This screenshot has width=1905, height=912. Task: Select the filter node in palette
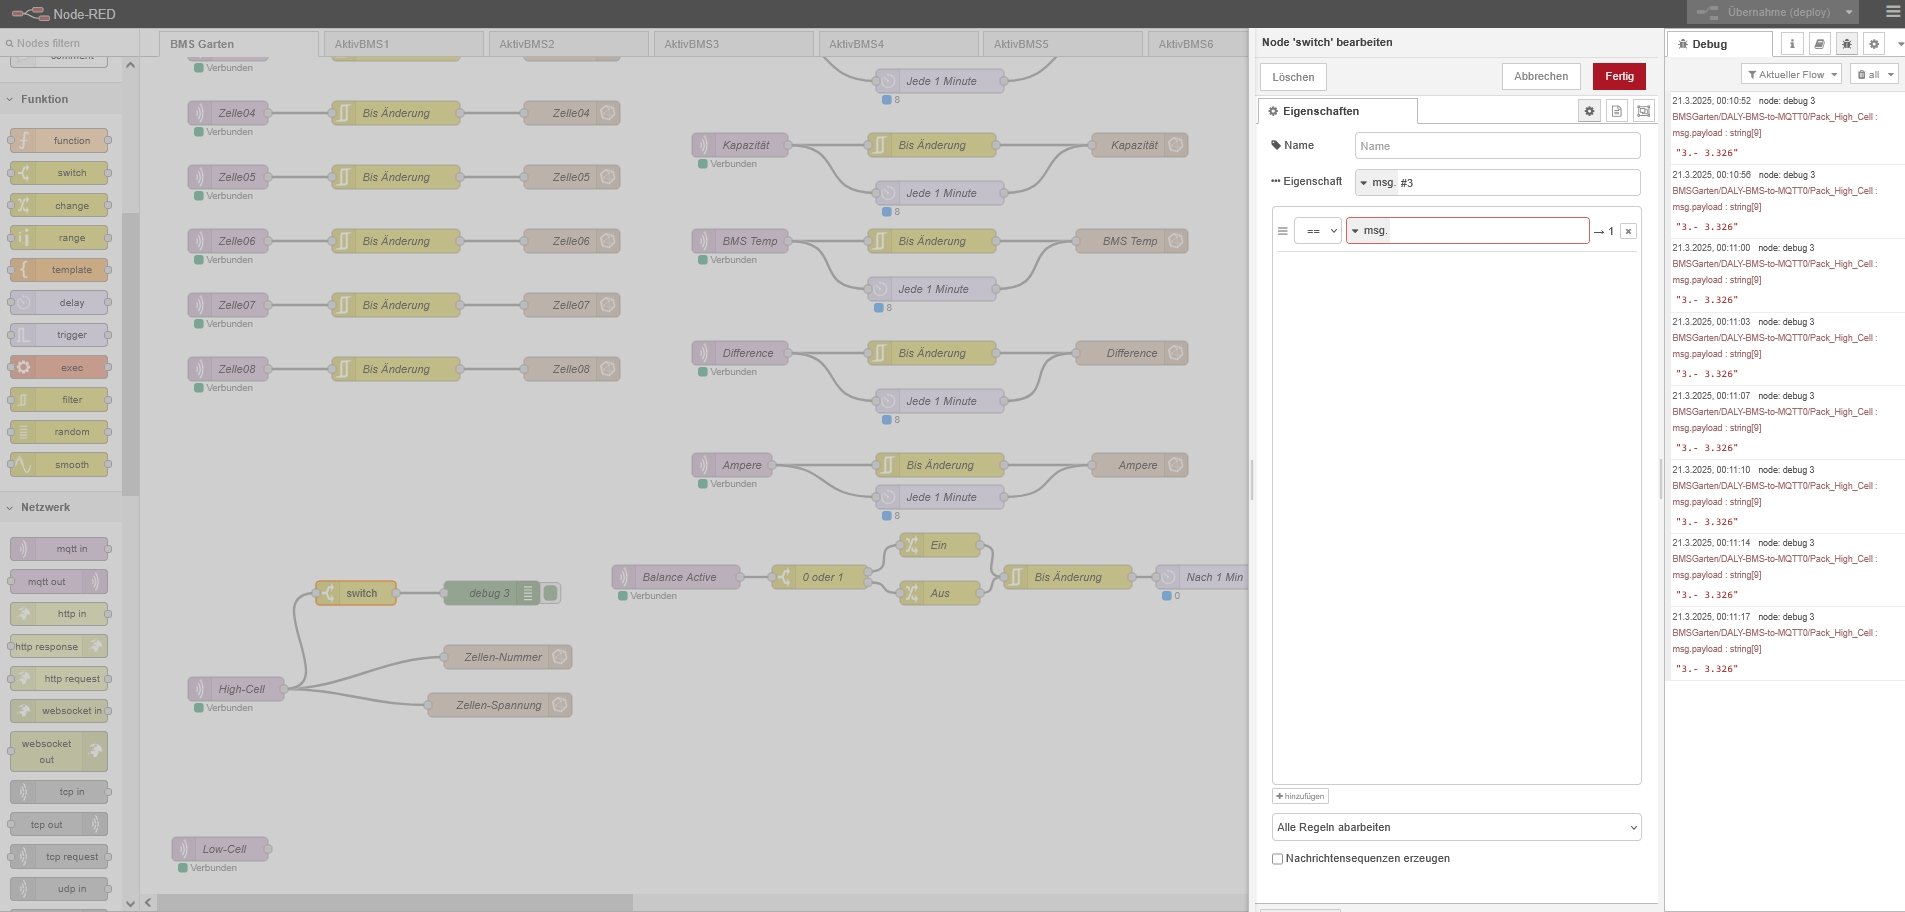[x=59, y=400]
